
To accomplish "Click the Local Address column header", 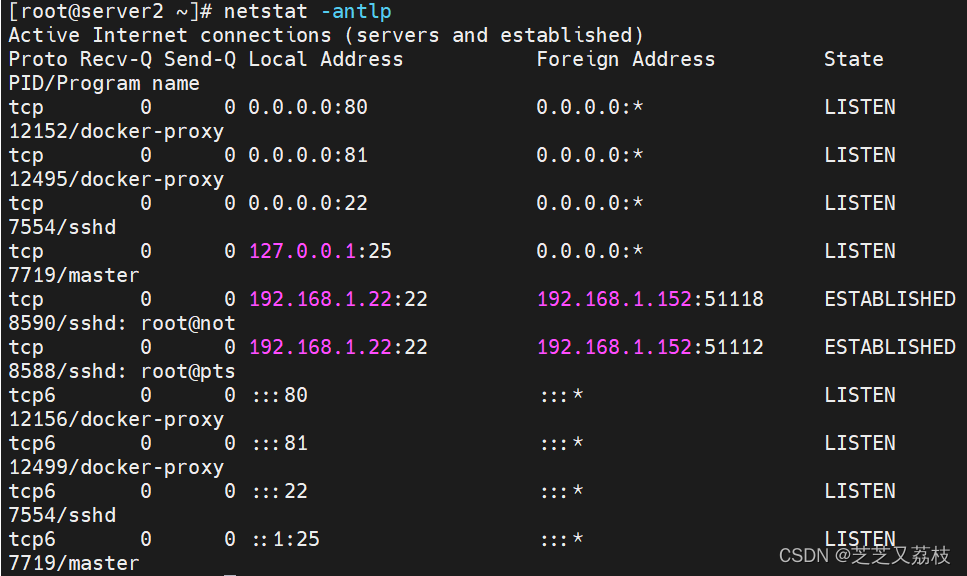I will 325,59.
